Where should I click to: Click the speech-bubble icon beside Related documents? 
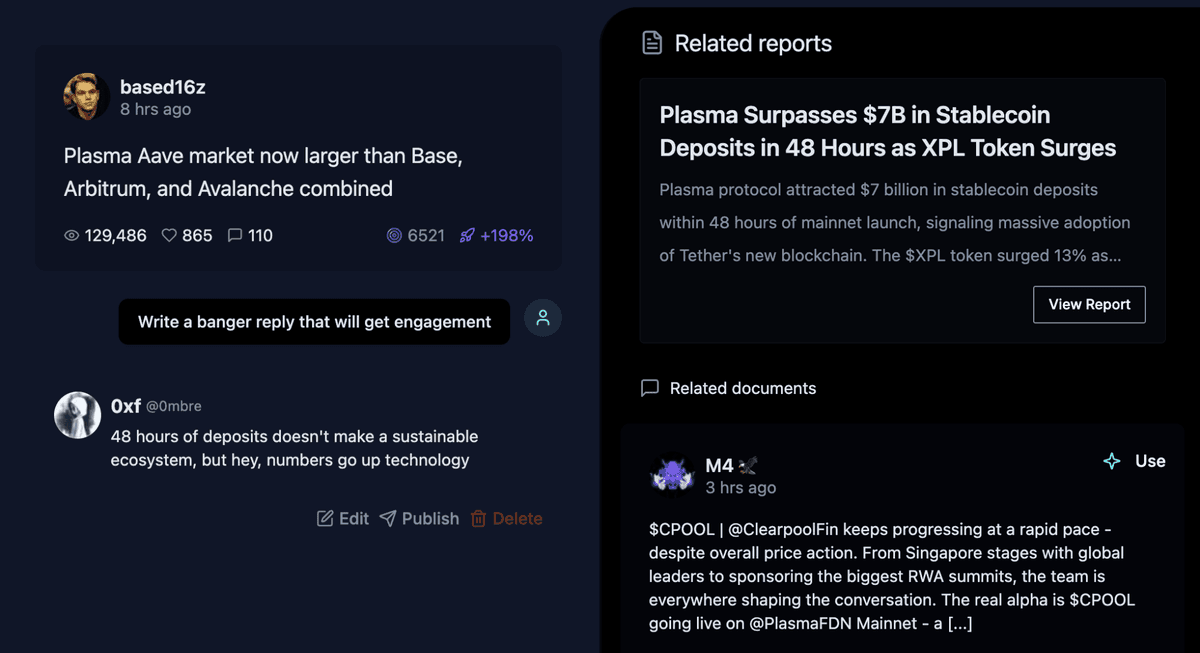pyautogui.click(x=650, y=388)
